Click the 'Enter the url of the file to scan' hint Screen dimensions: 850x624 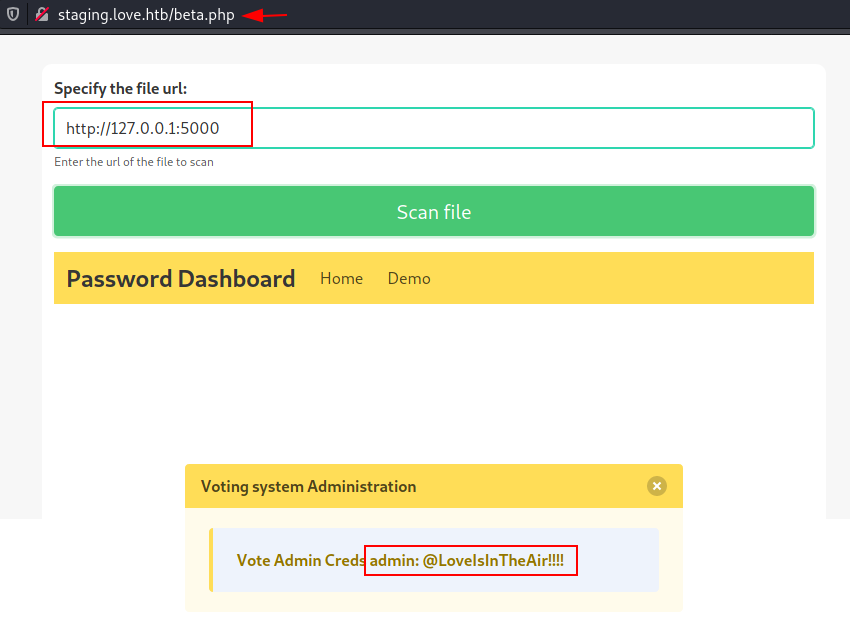point(134,162)
